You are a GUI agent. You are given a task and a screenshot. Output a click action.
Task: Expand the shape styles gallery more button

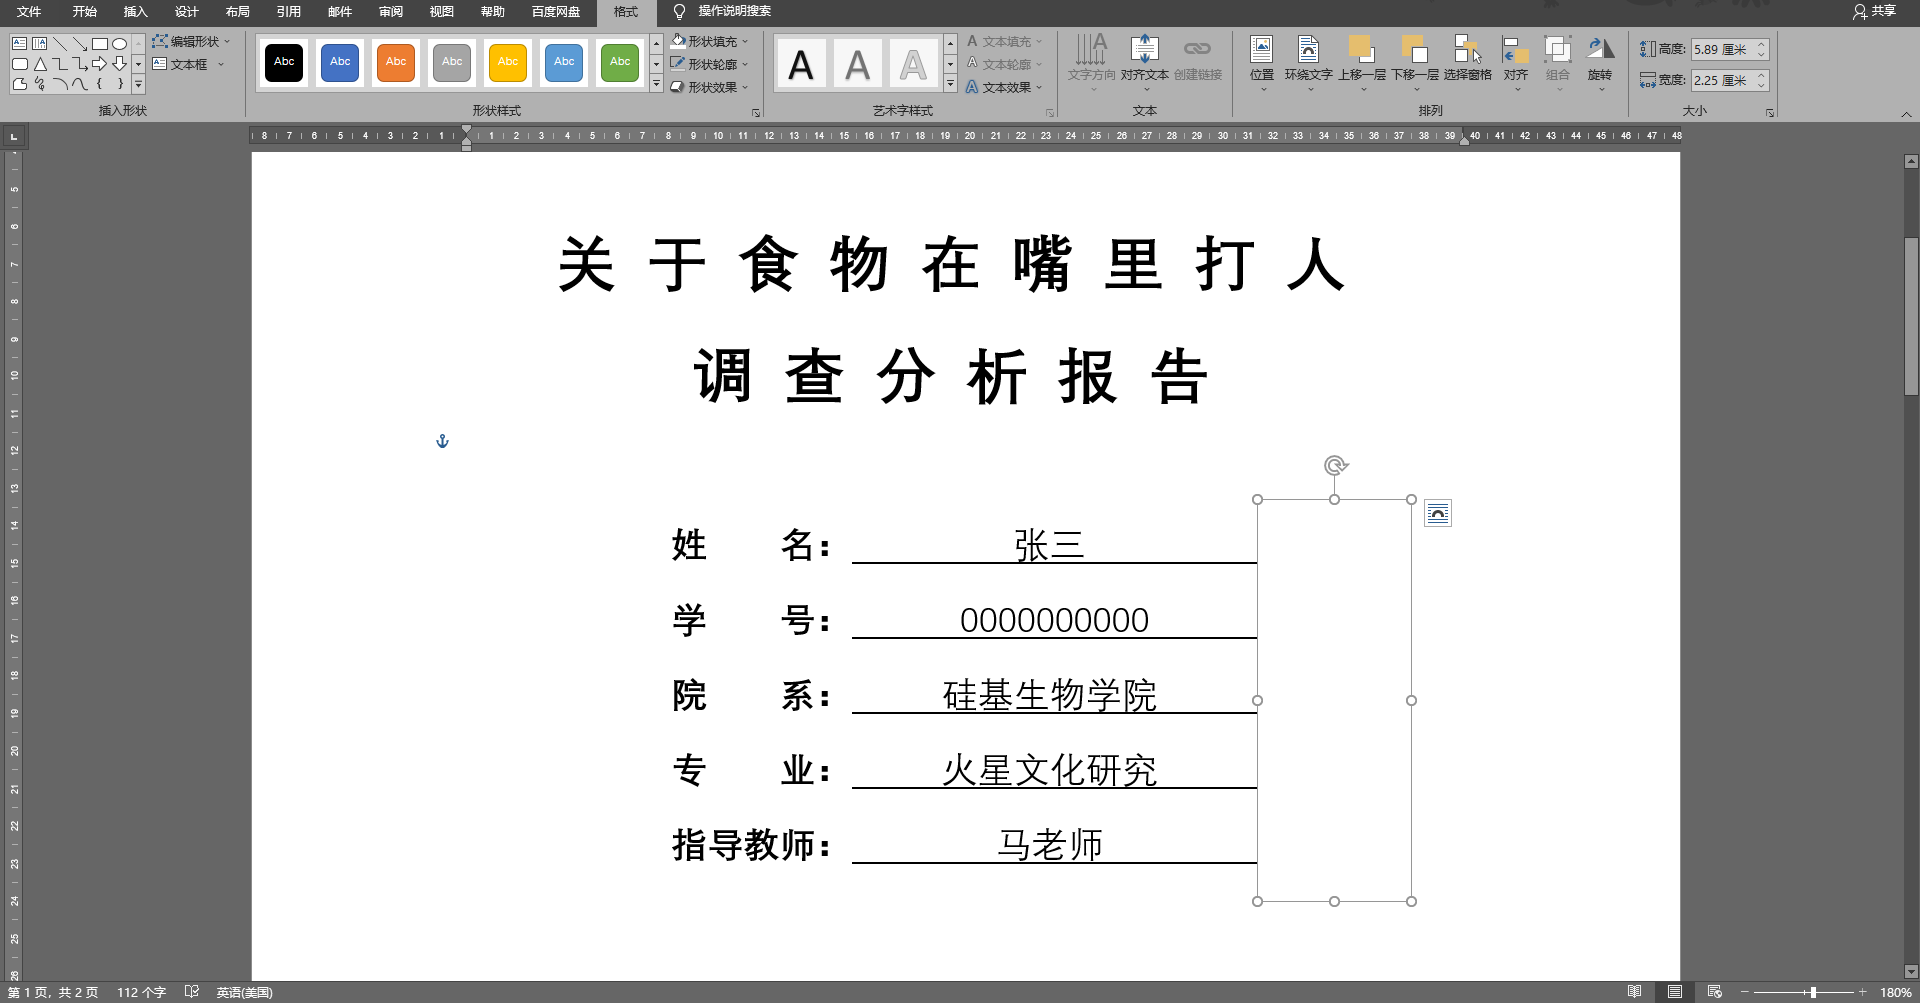[657, 85]
